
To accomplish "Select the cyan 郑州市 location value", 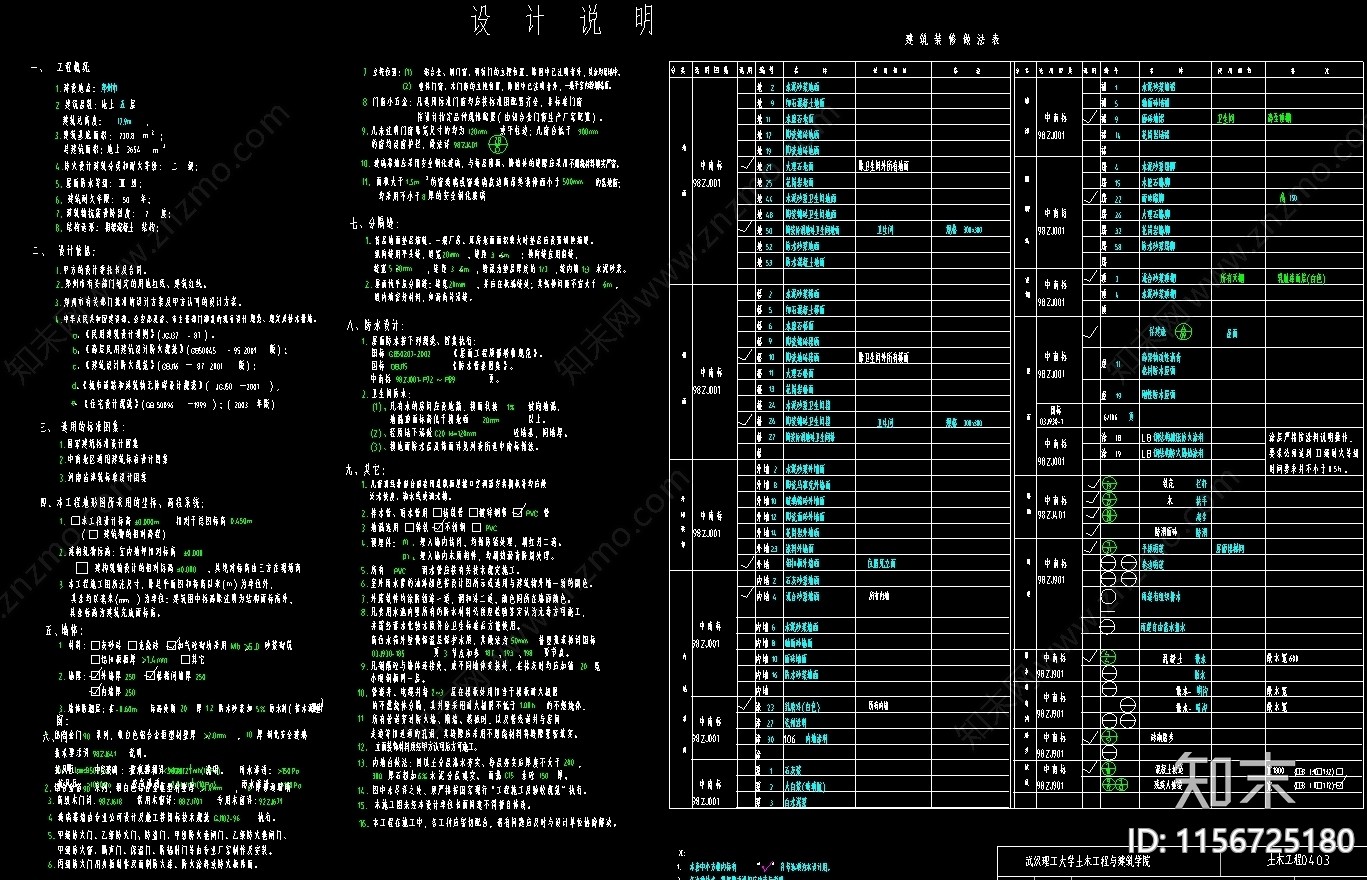I will pos(109,87).
